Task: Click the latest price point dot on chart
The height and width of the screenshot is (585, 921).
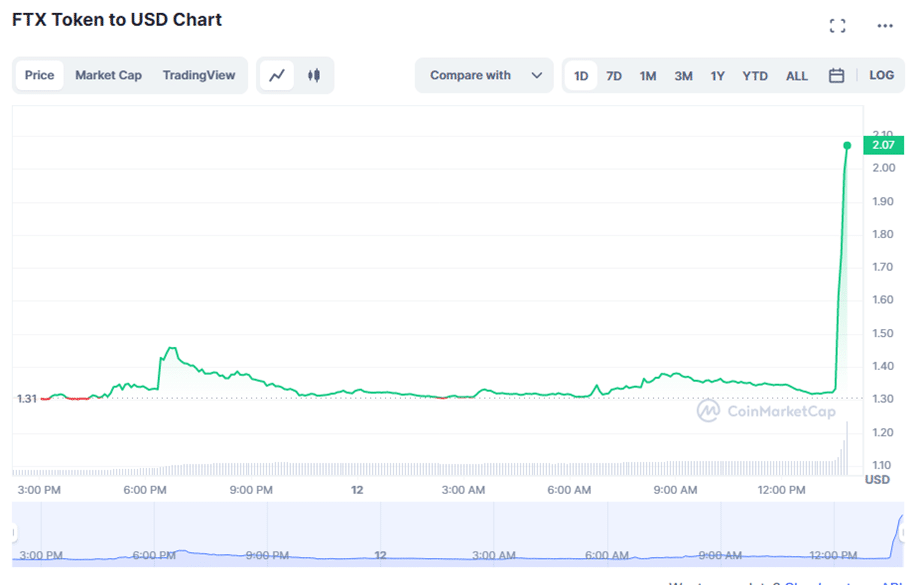Action: click(x=847, y=145)
